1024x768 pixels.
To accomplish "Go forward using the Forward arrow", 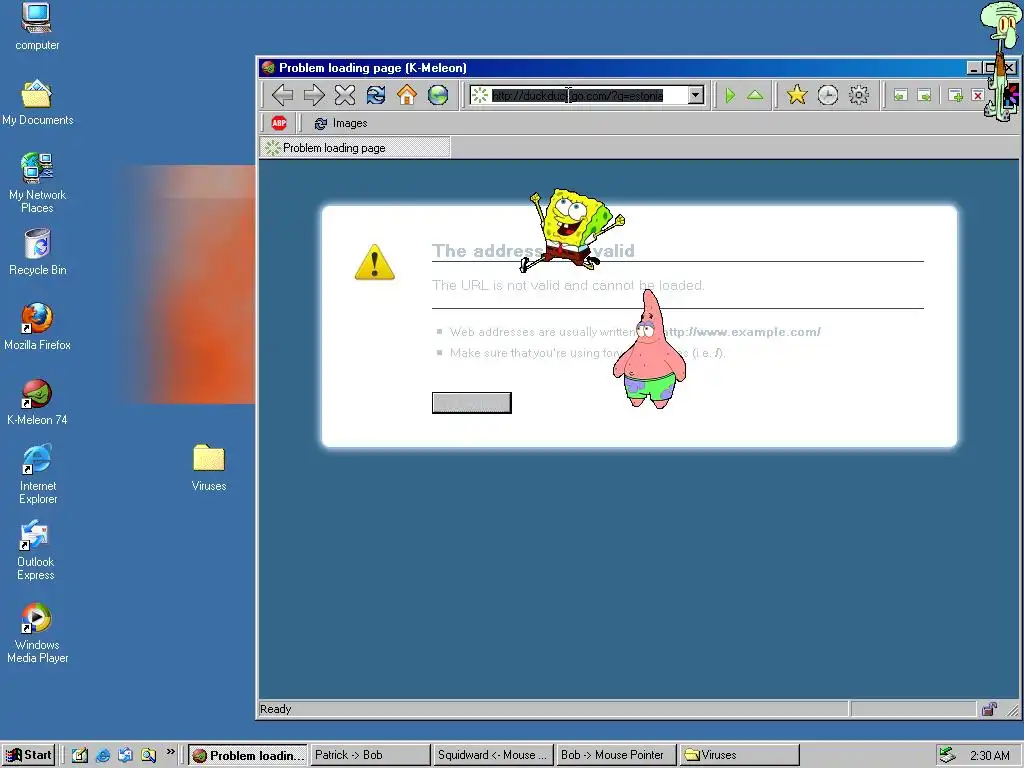I will 314,95.
